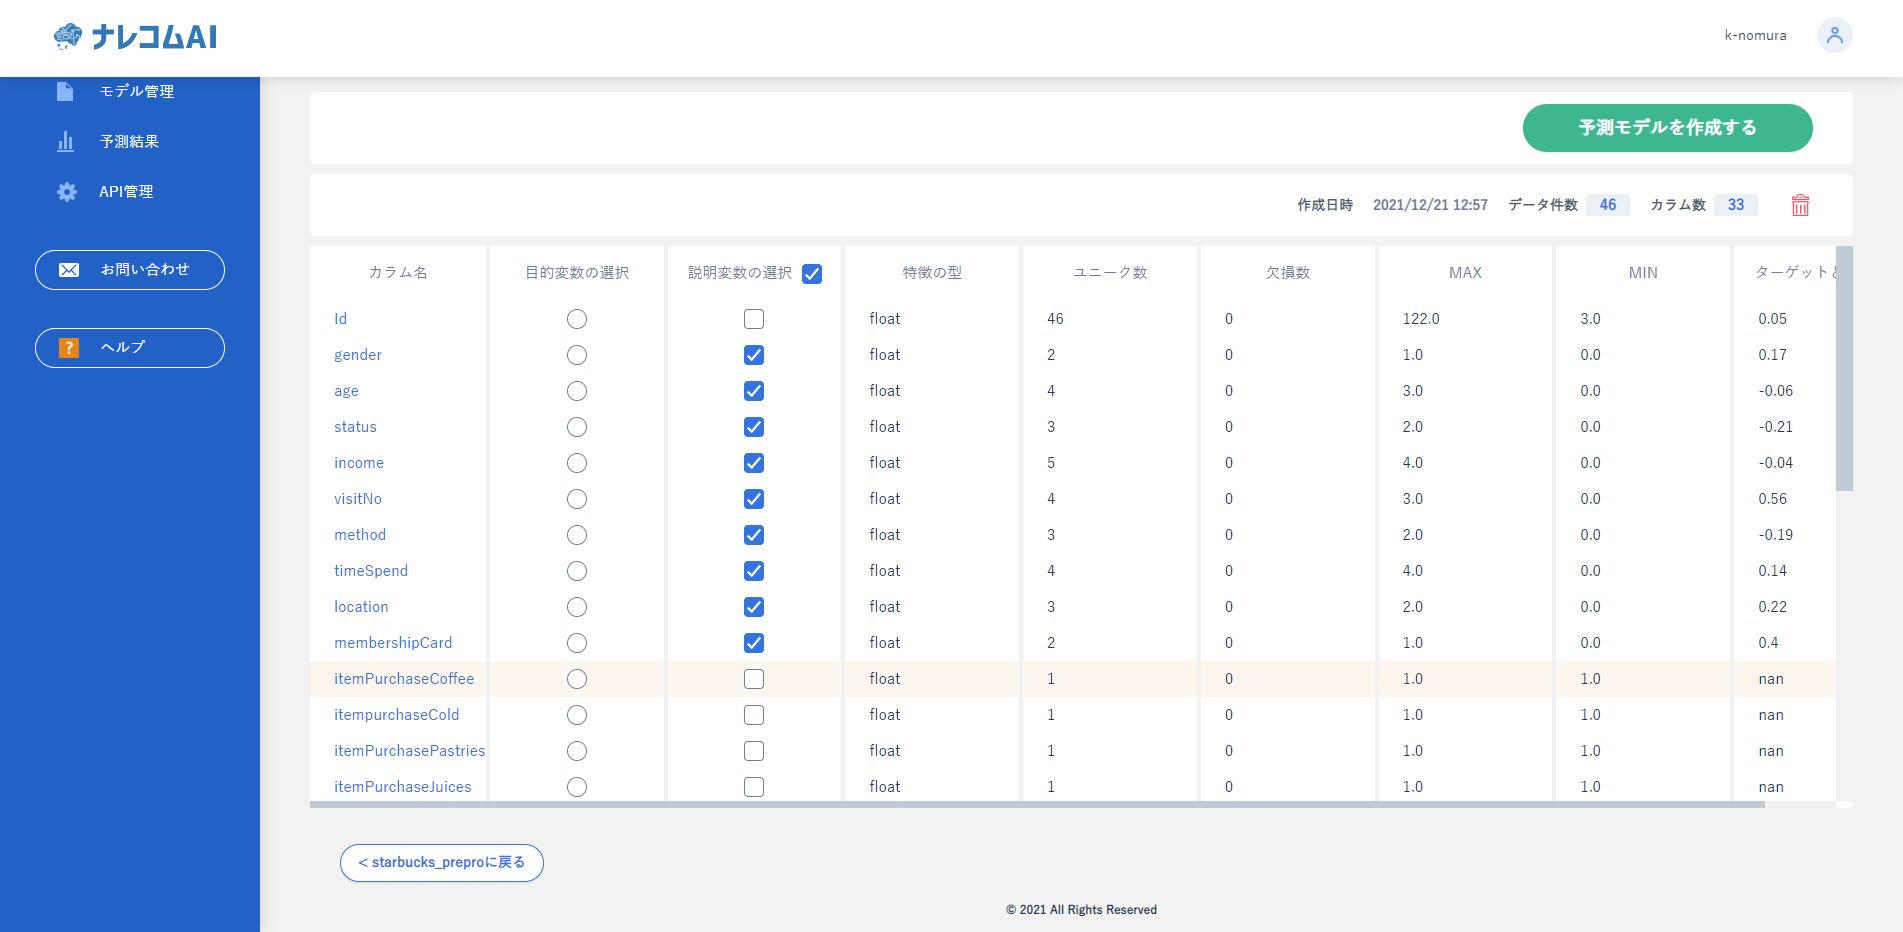
Task: Toggle the select-all 説明変数の選択 header checkbox
Action: [x=812, y=274]
